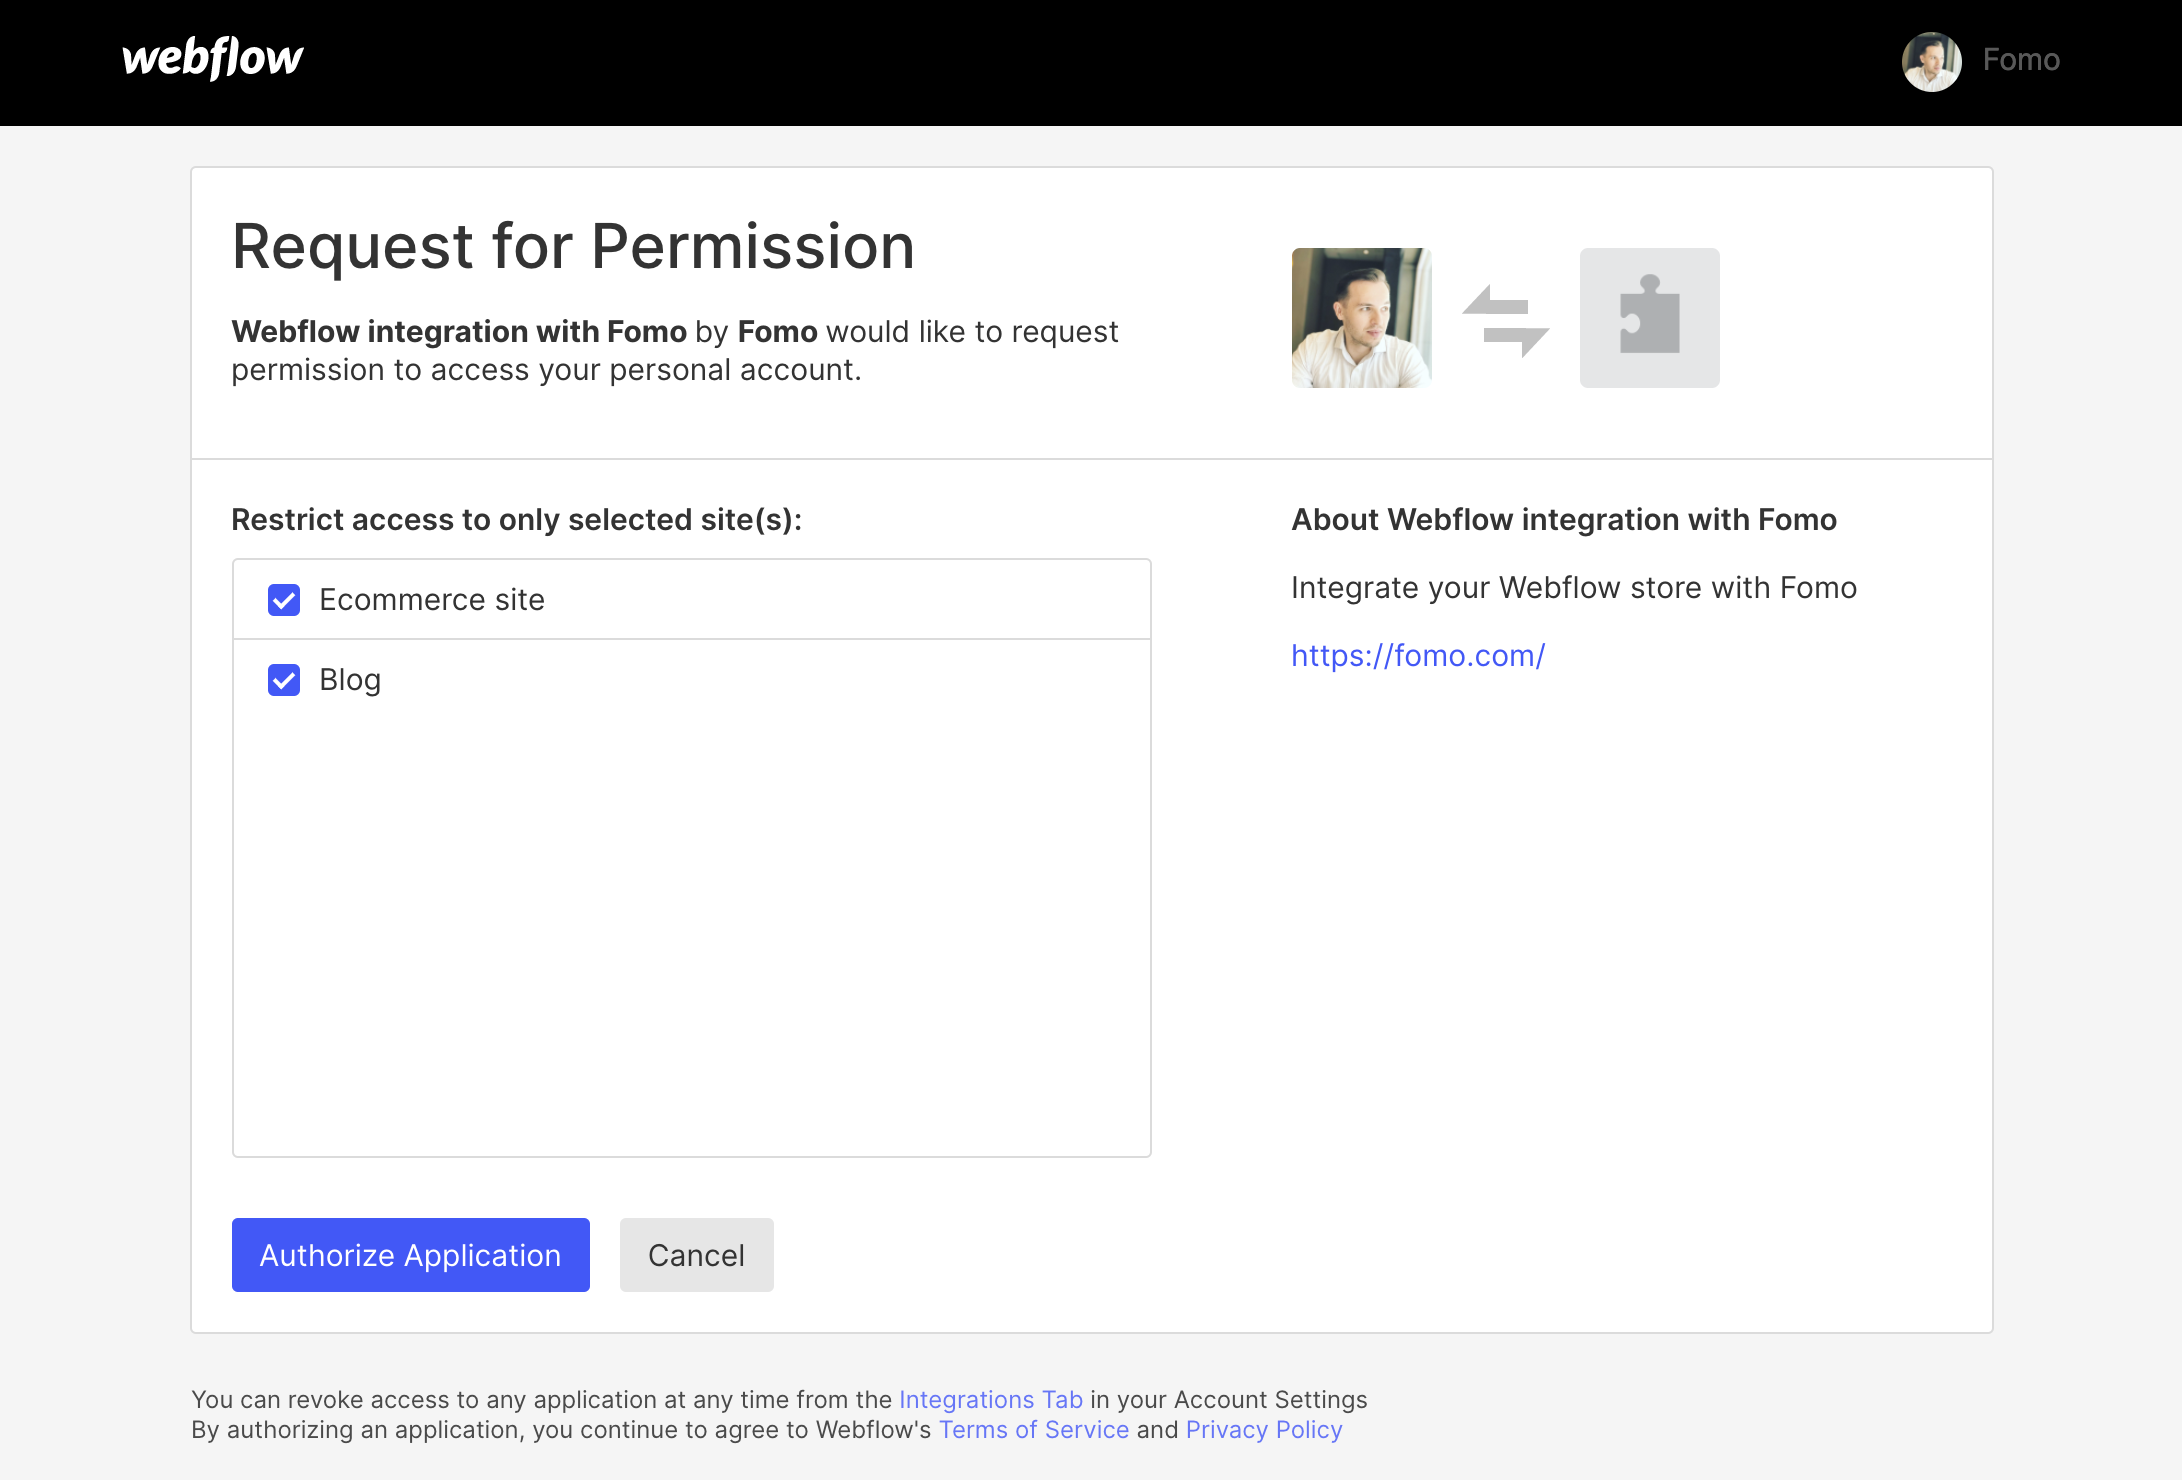Open the user avatar in the top bar
2182x1480 pixels.
[1931, 61]
